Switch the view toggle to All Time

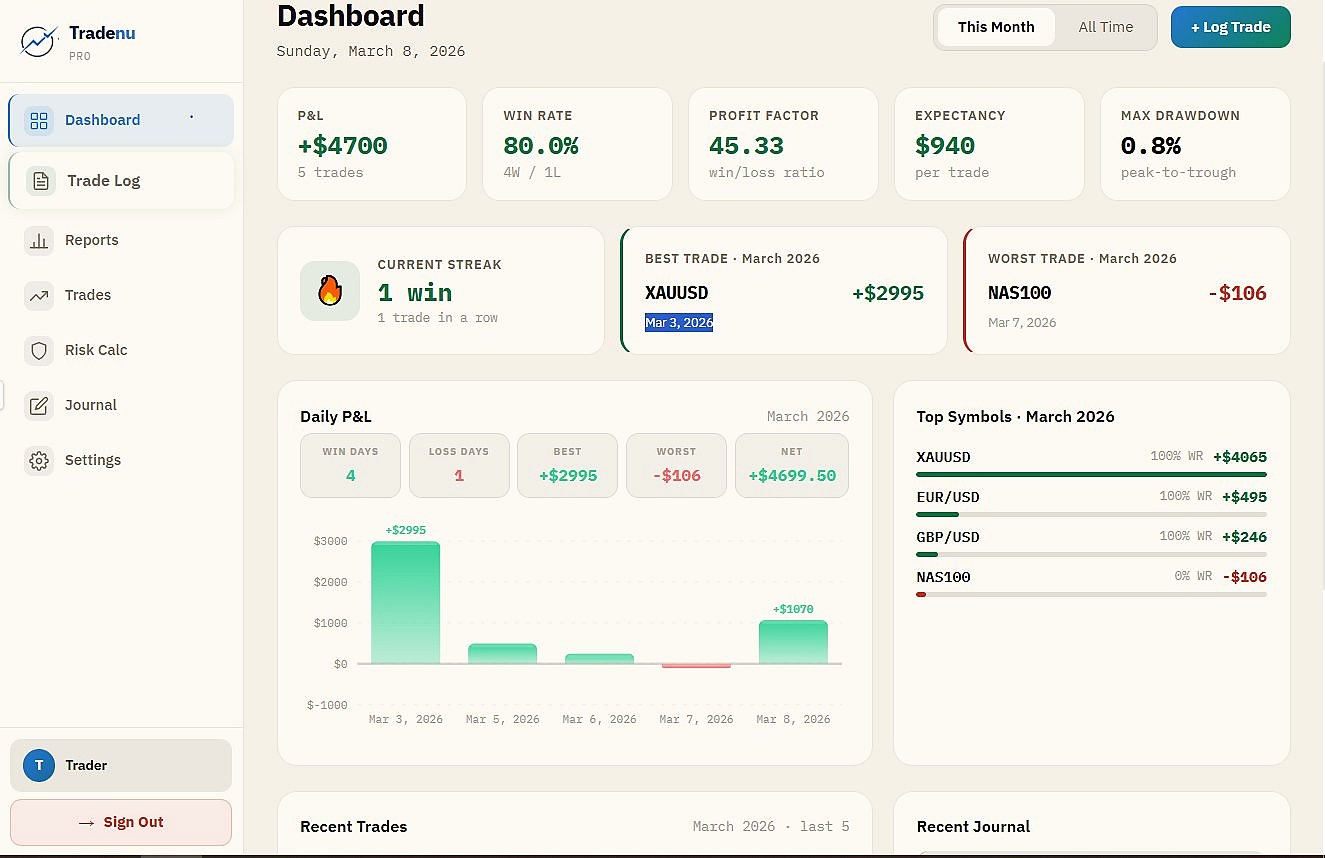1104,27
